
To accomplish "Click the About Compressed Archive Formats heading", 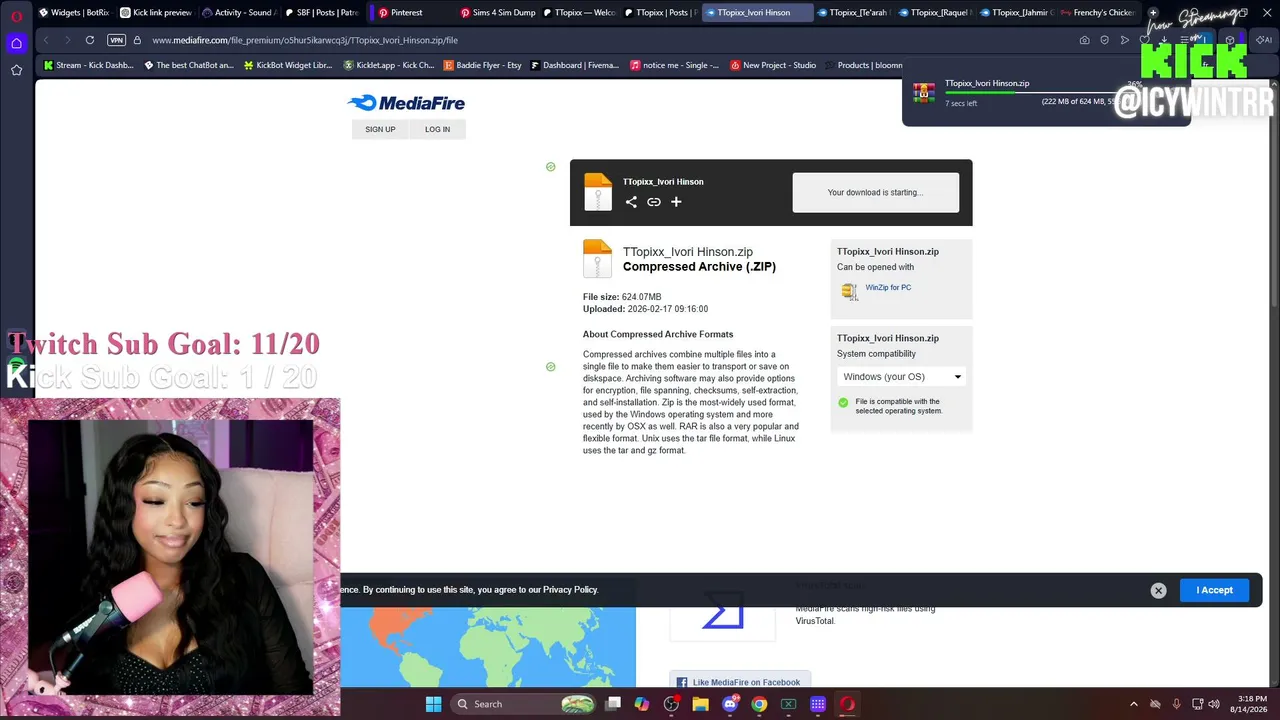I will point(658,334).
